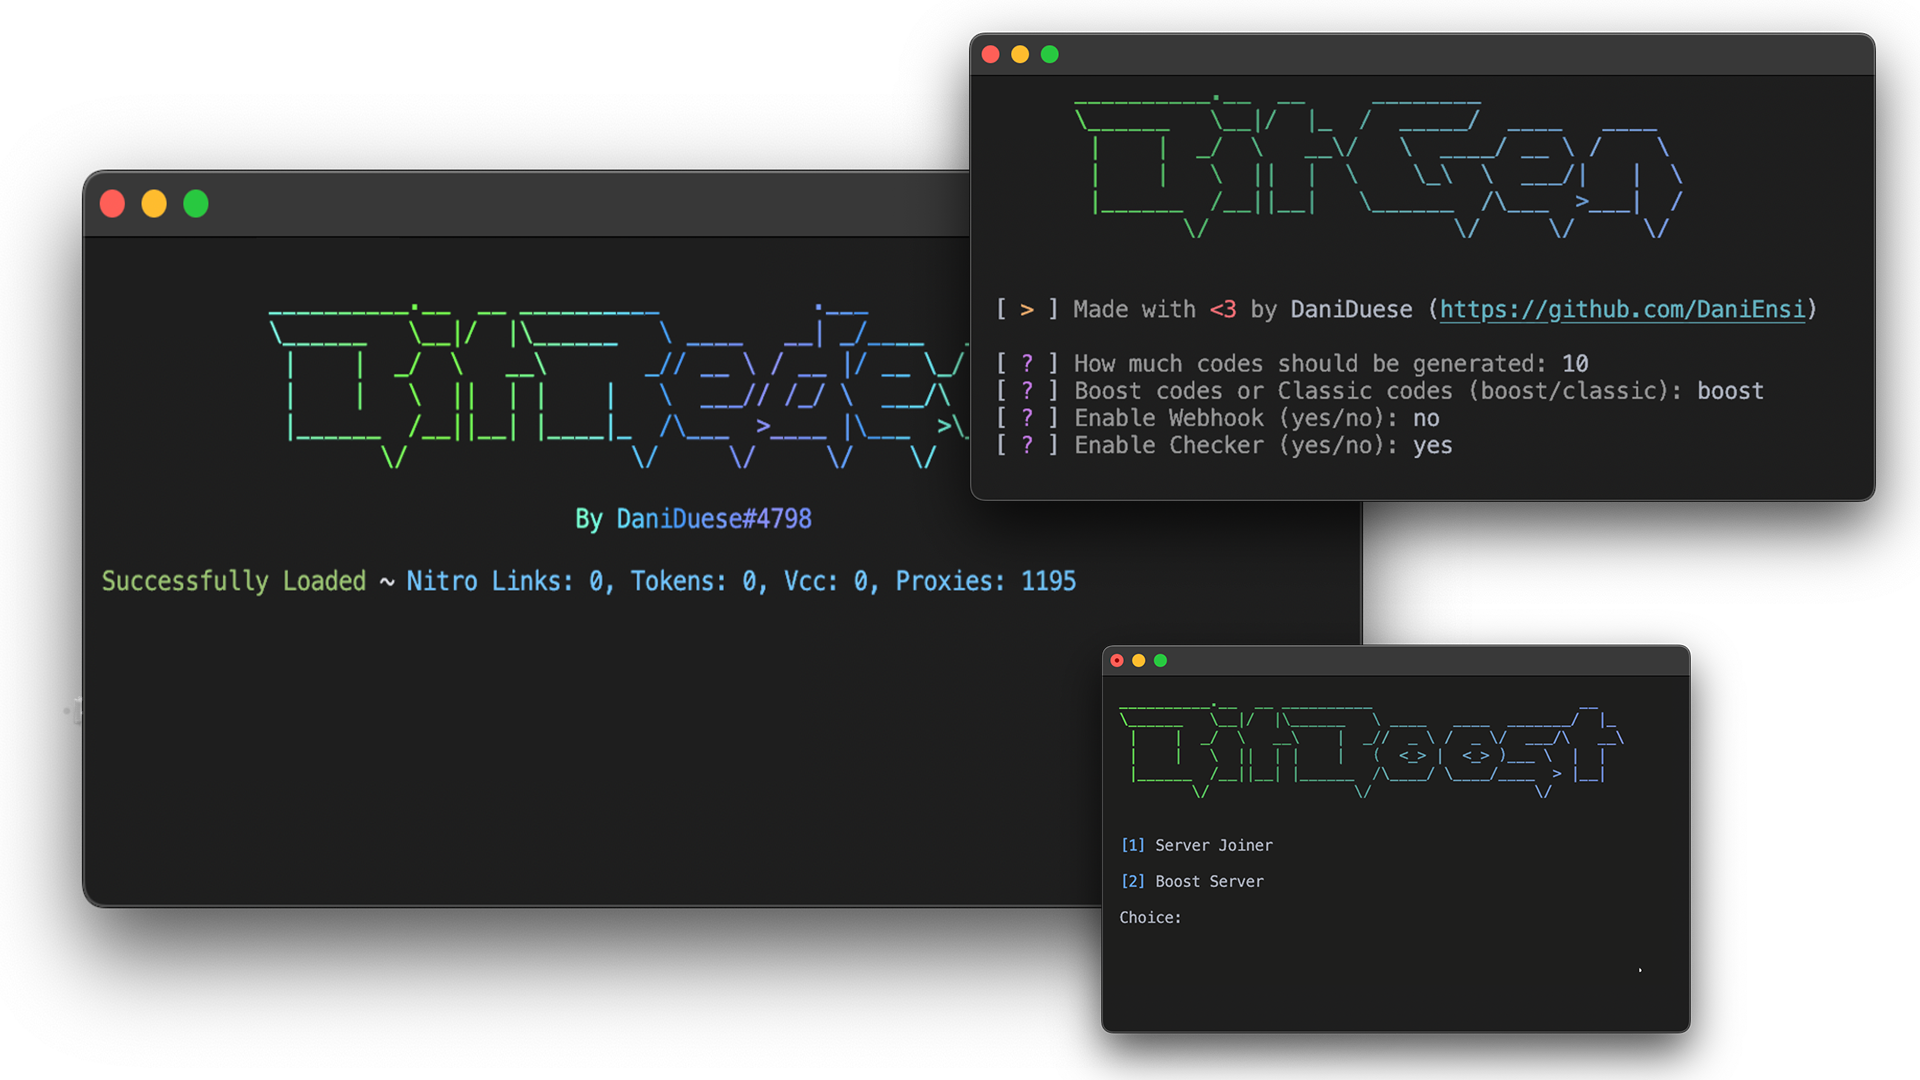Click yellow minimize button of DiscGen window

pyautogui.click(x=1020, y=54)
